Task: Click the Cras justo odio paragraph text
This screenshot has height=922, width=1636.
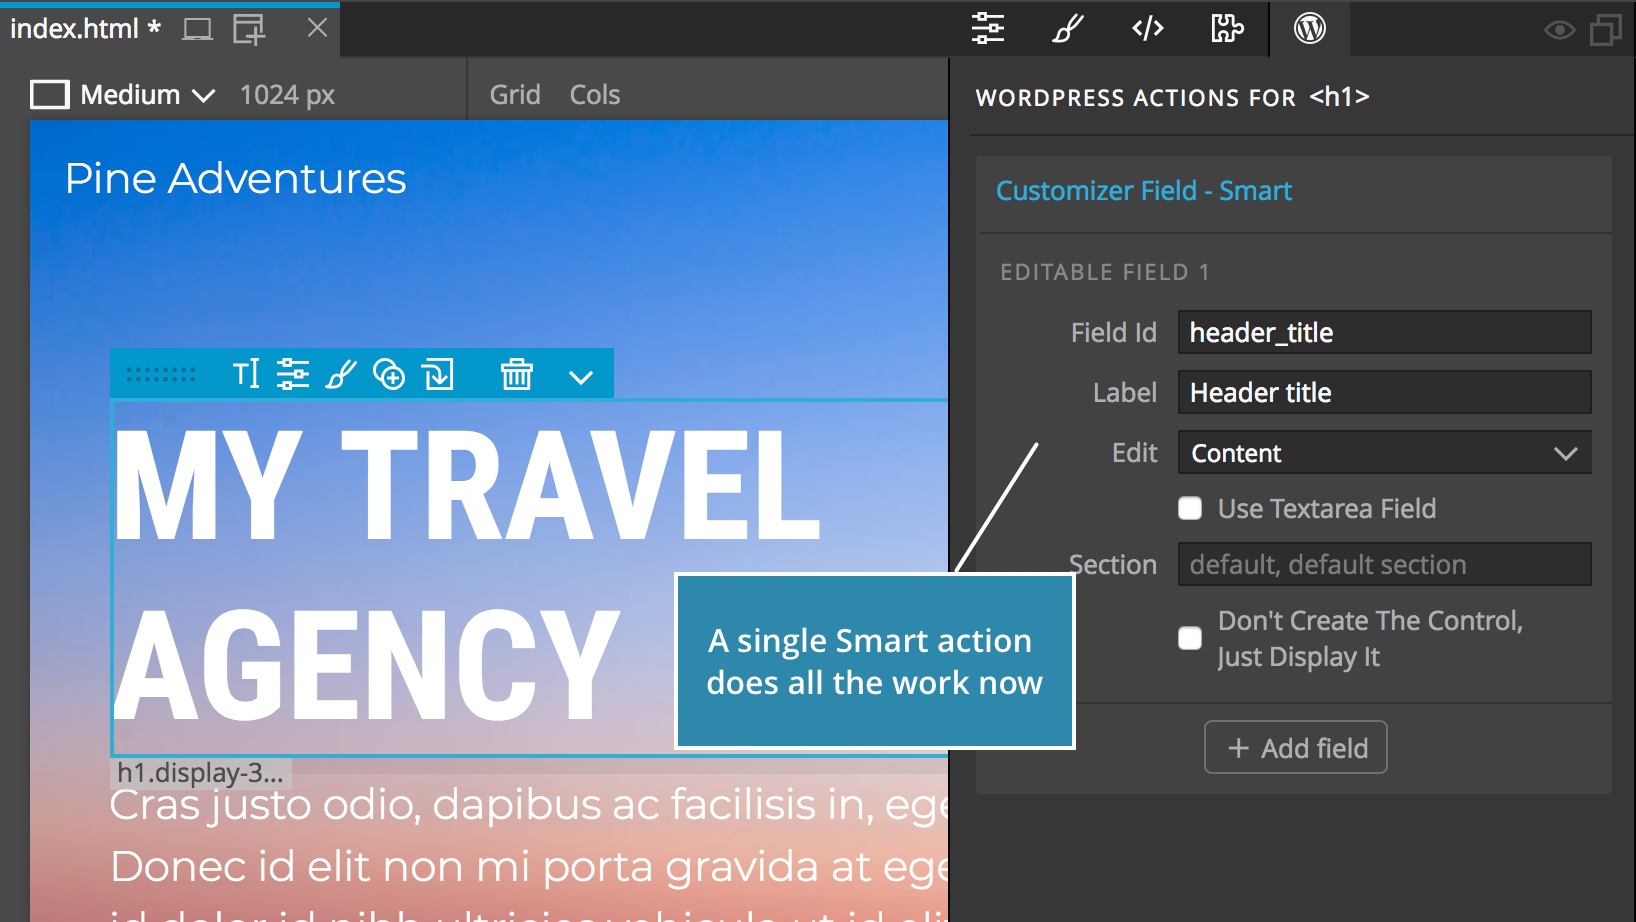Action: (x=528, y=804)
